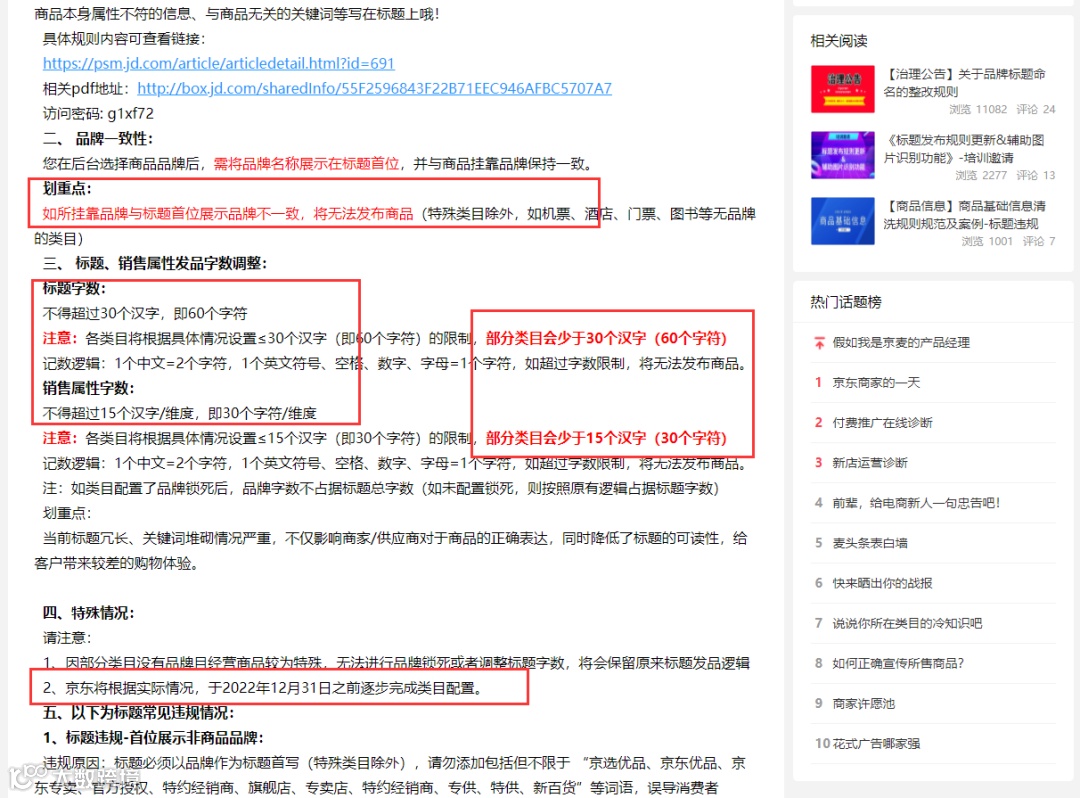Open the box.jd.com sharedInfo PDF link
1080x798 pixels.
(x=375, y=88)
